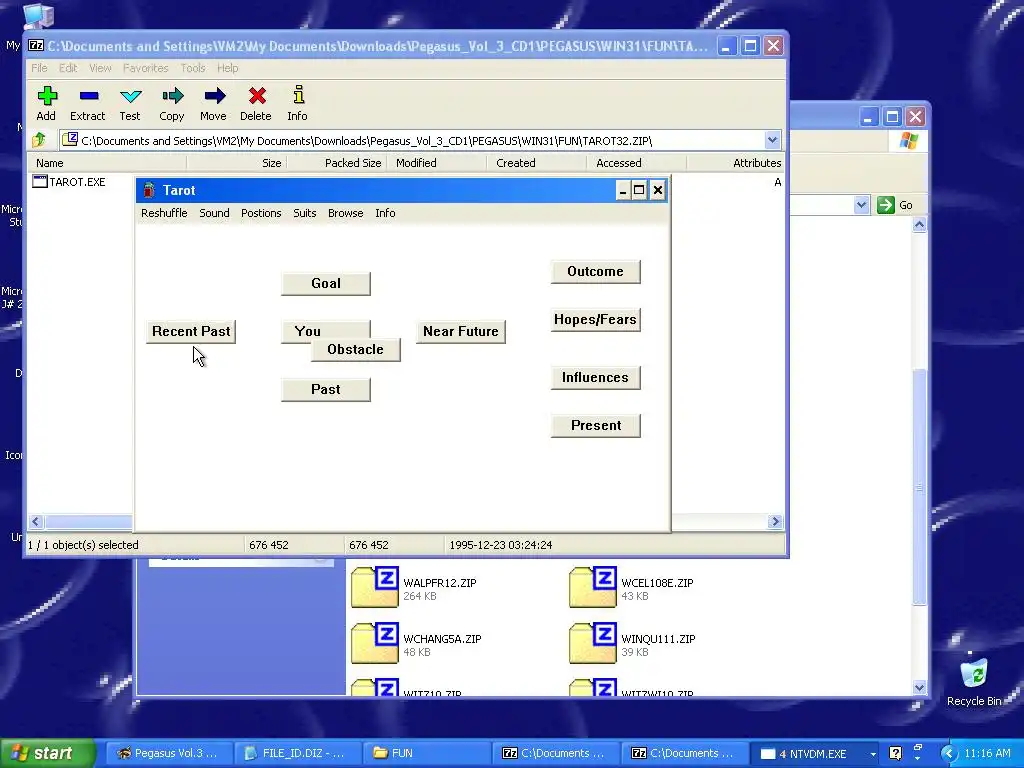Click the 7-Zip horizontal scroll right arrow
The width and height of the screenshot is (1024, 768).
(775, 521)
